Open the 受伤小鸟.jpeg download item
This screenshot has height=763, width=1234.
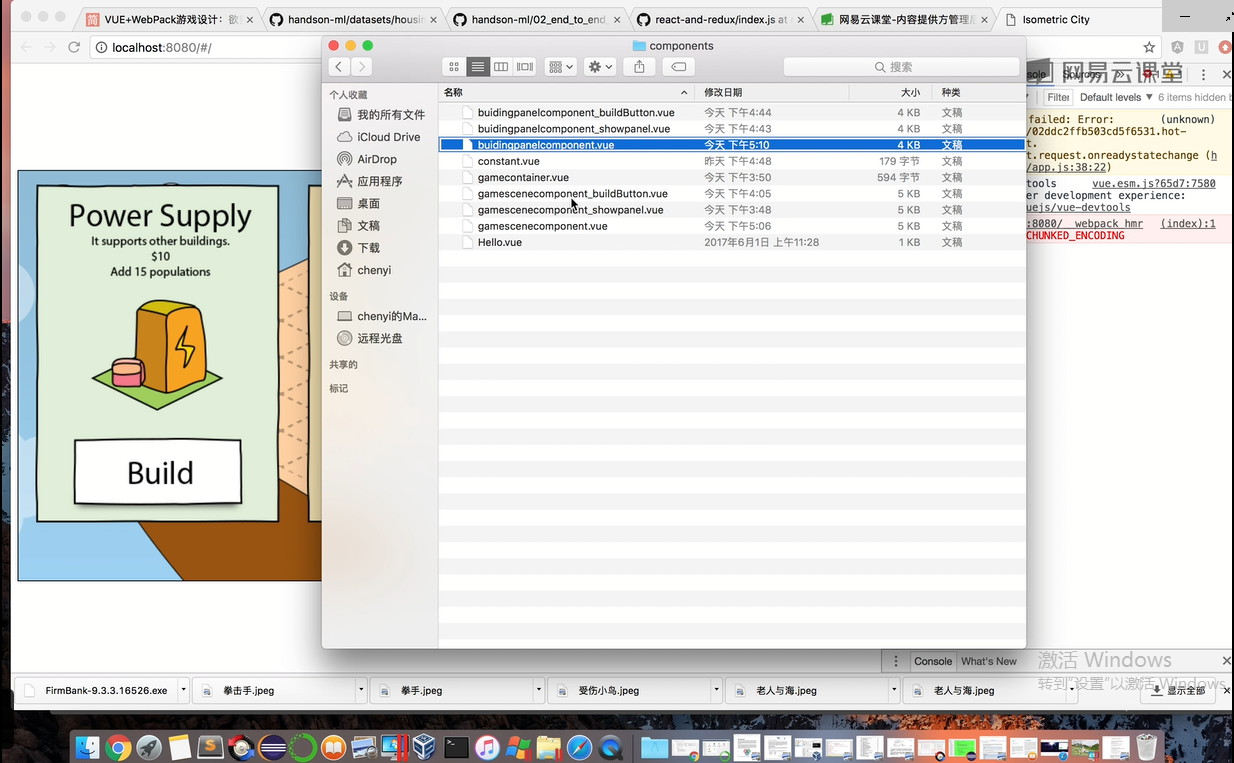click(628, 690)
